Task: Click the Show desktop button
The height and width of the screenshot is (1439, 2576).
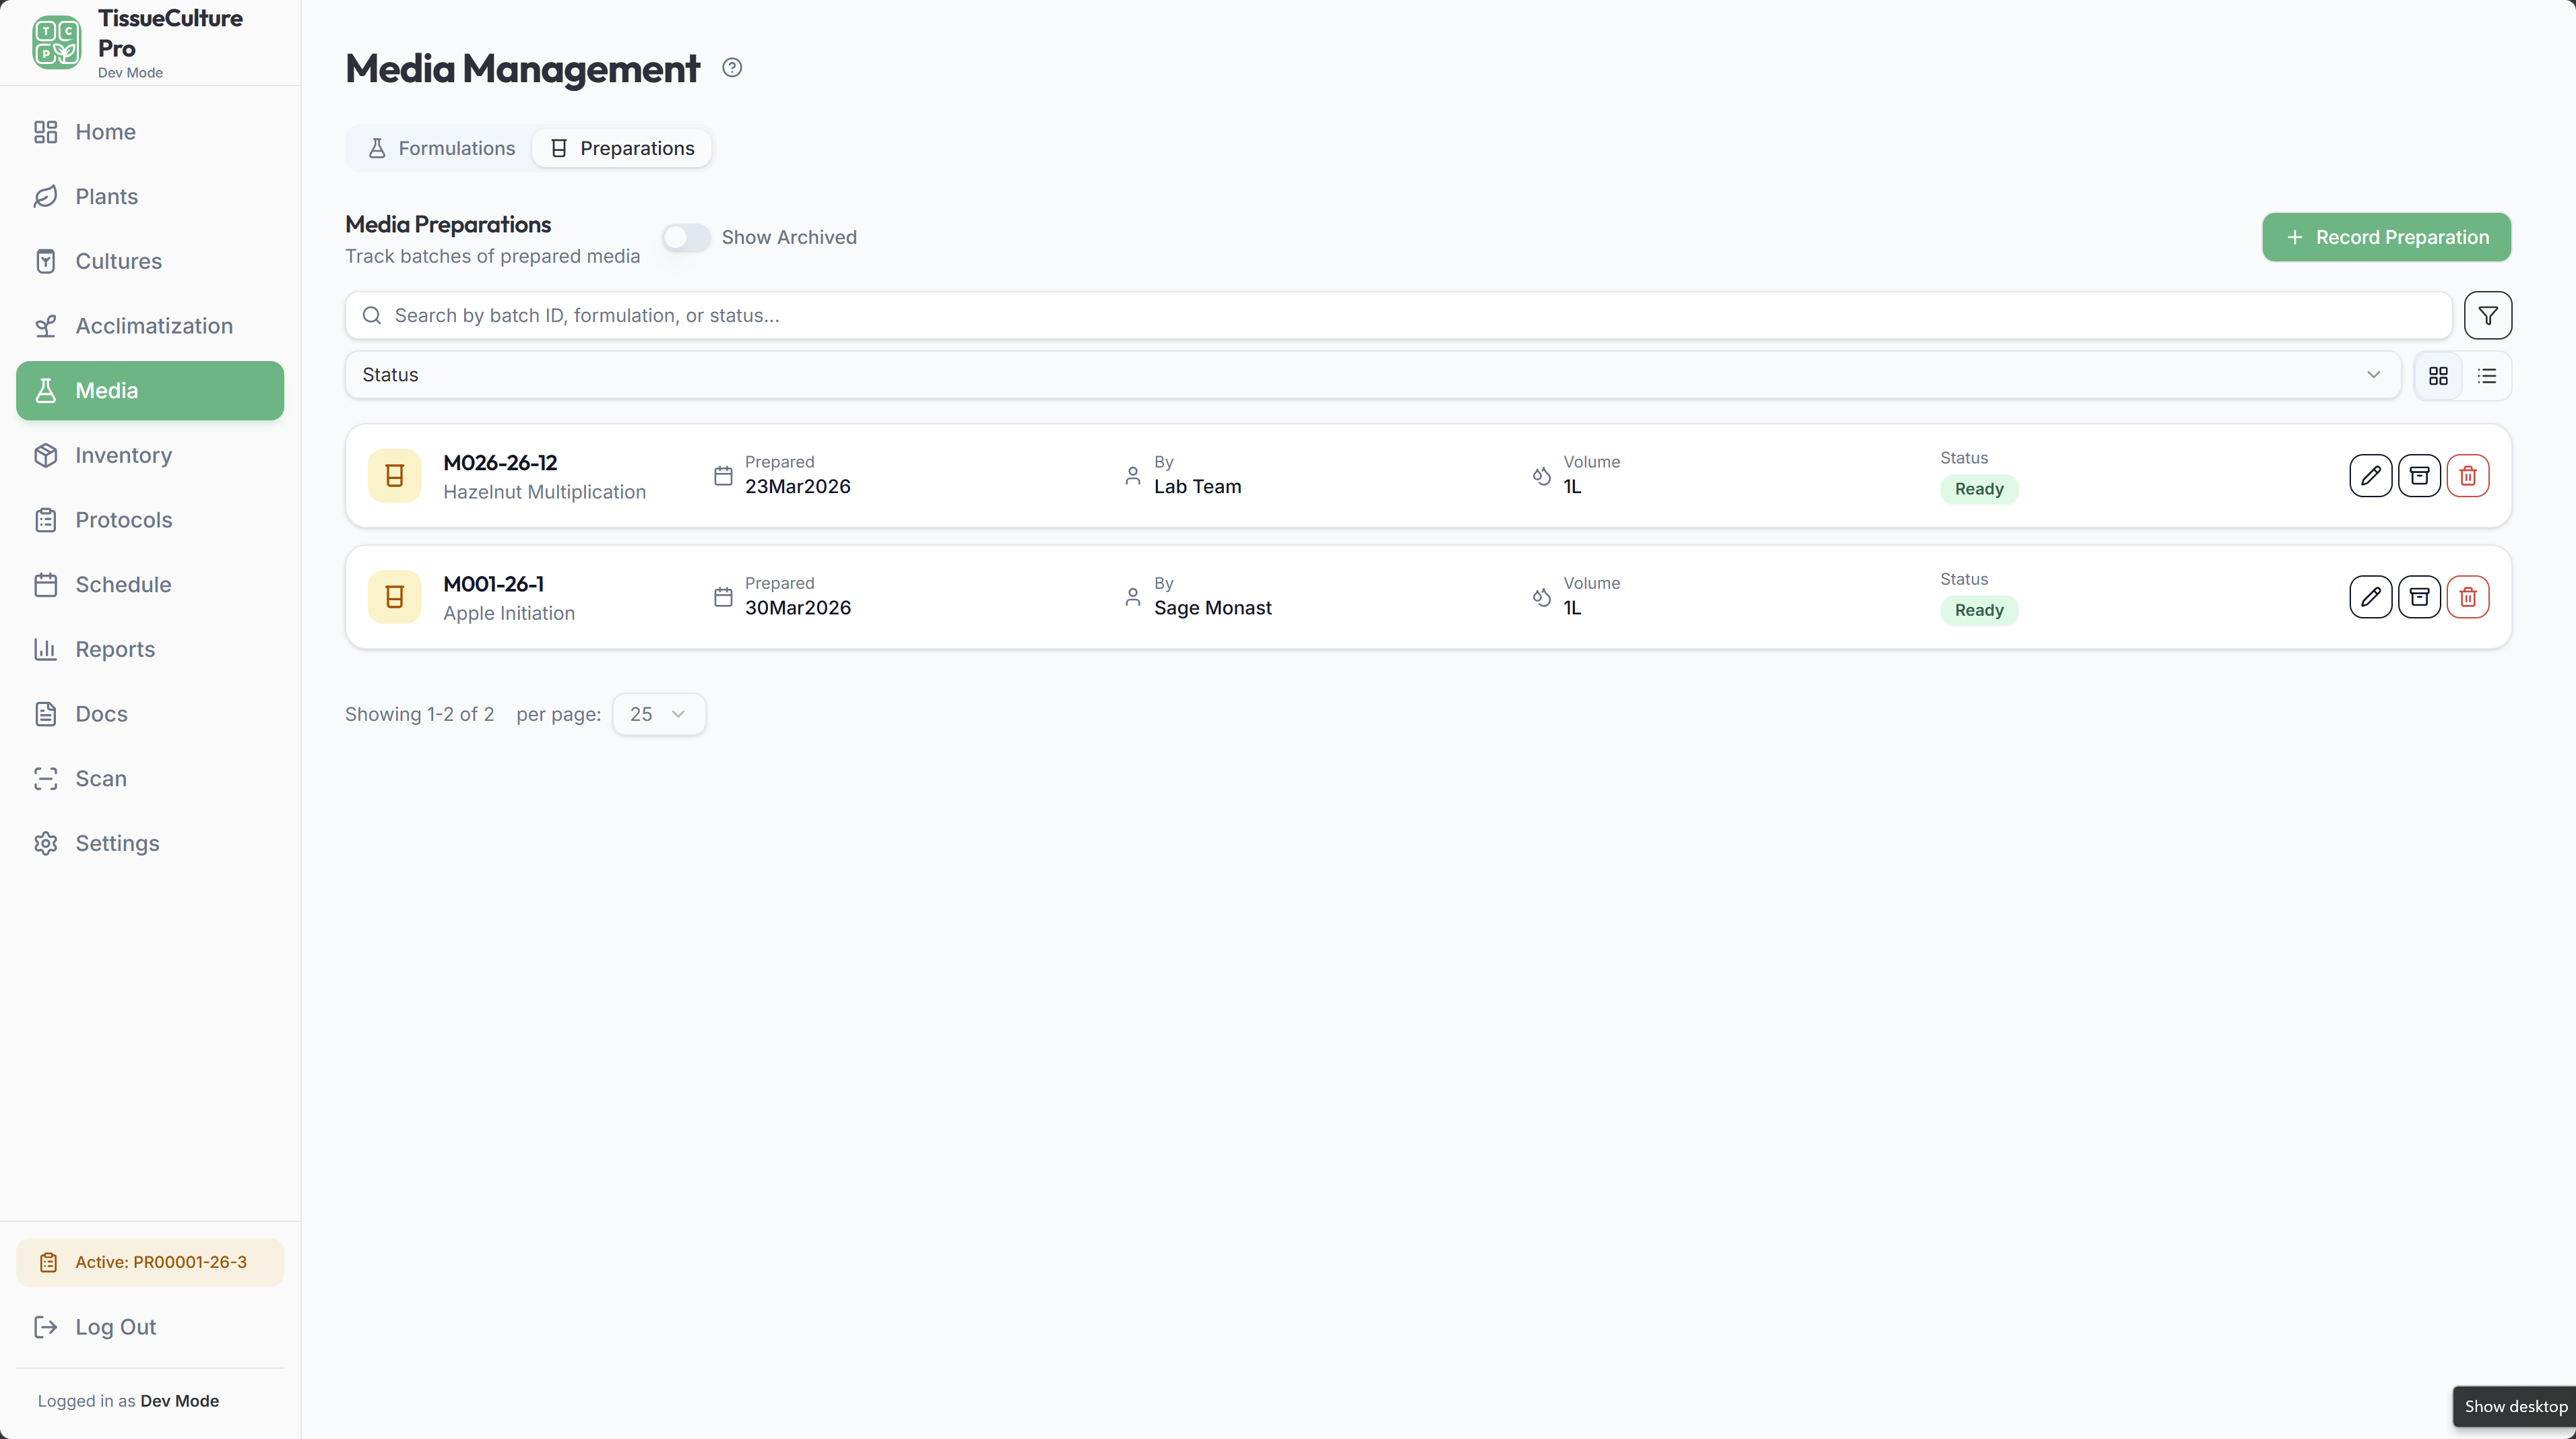Action: pos(2515,1406)
